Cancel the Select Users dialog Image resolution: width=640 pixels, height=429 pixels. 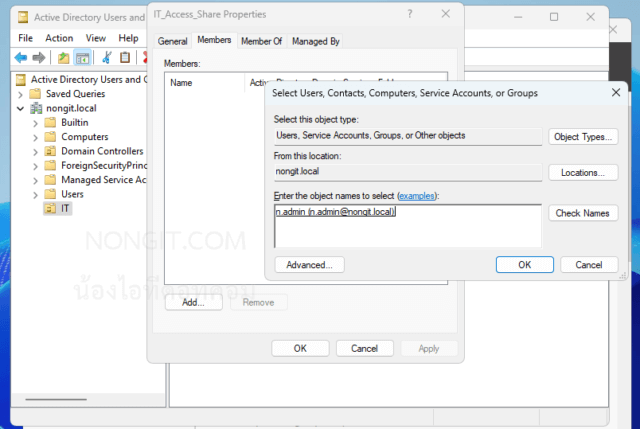589,265
